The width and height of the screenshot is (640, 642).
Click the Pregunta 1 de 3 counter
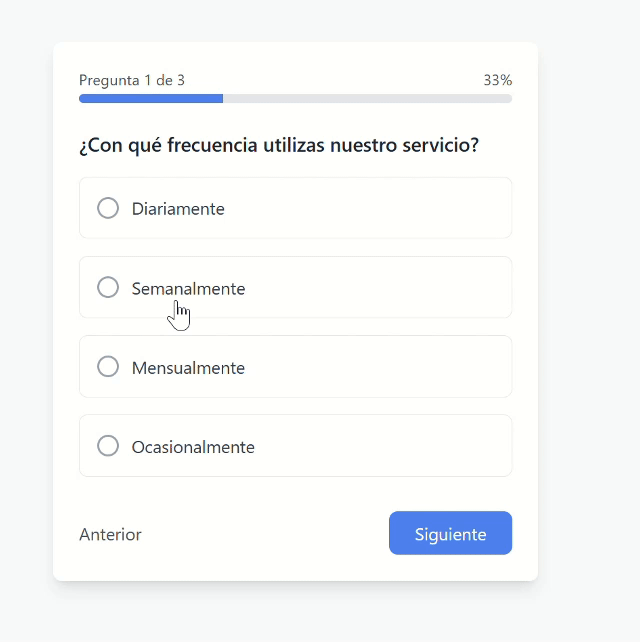132,80
